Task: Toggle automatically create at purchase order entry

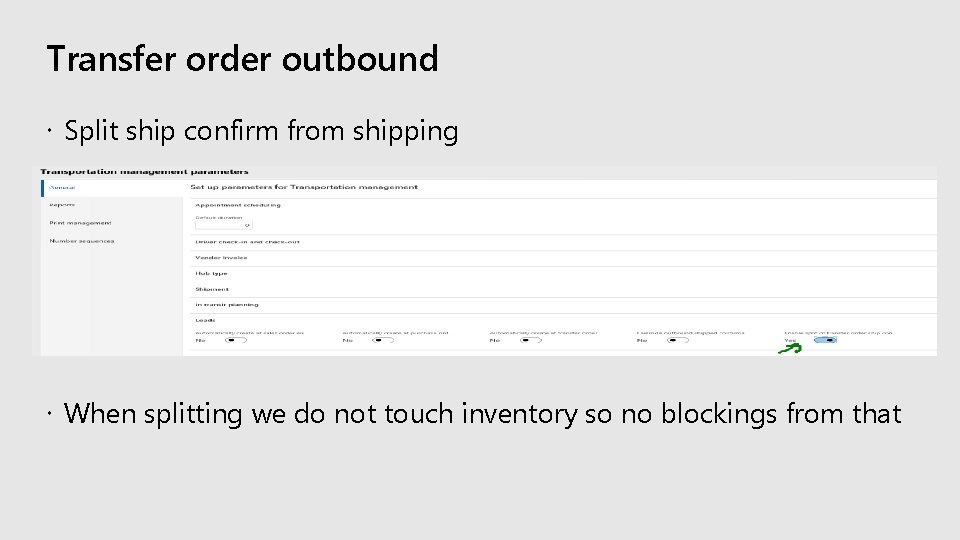Action: click(x=383, y=340)
